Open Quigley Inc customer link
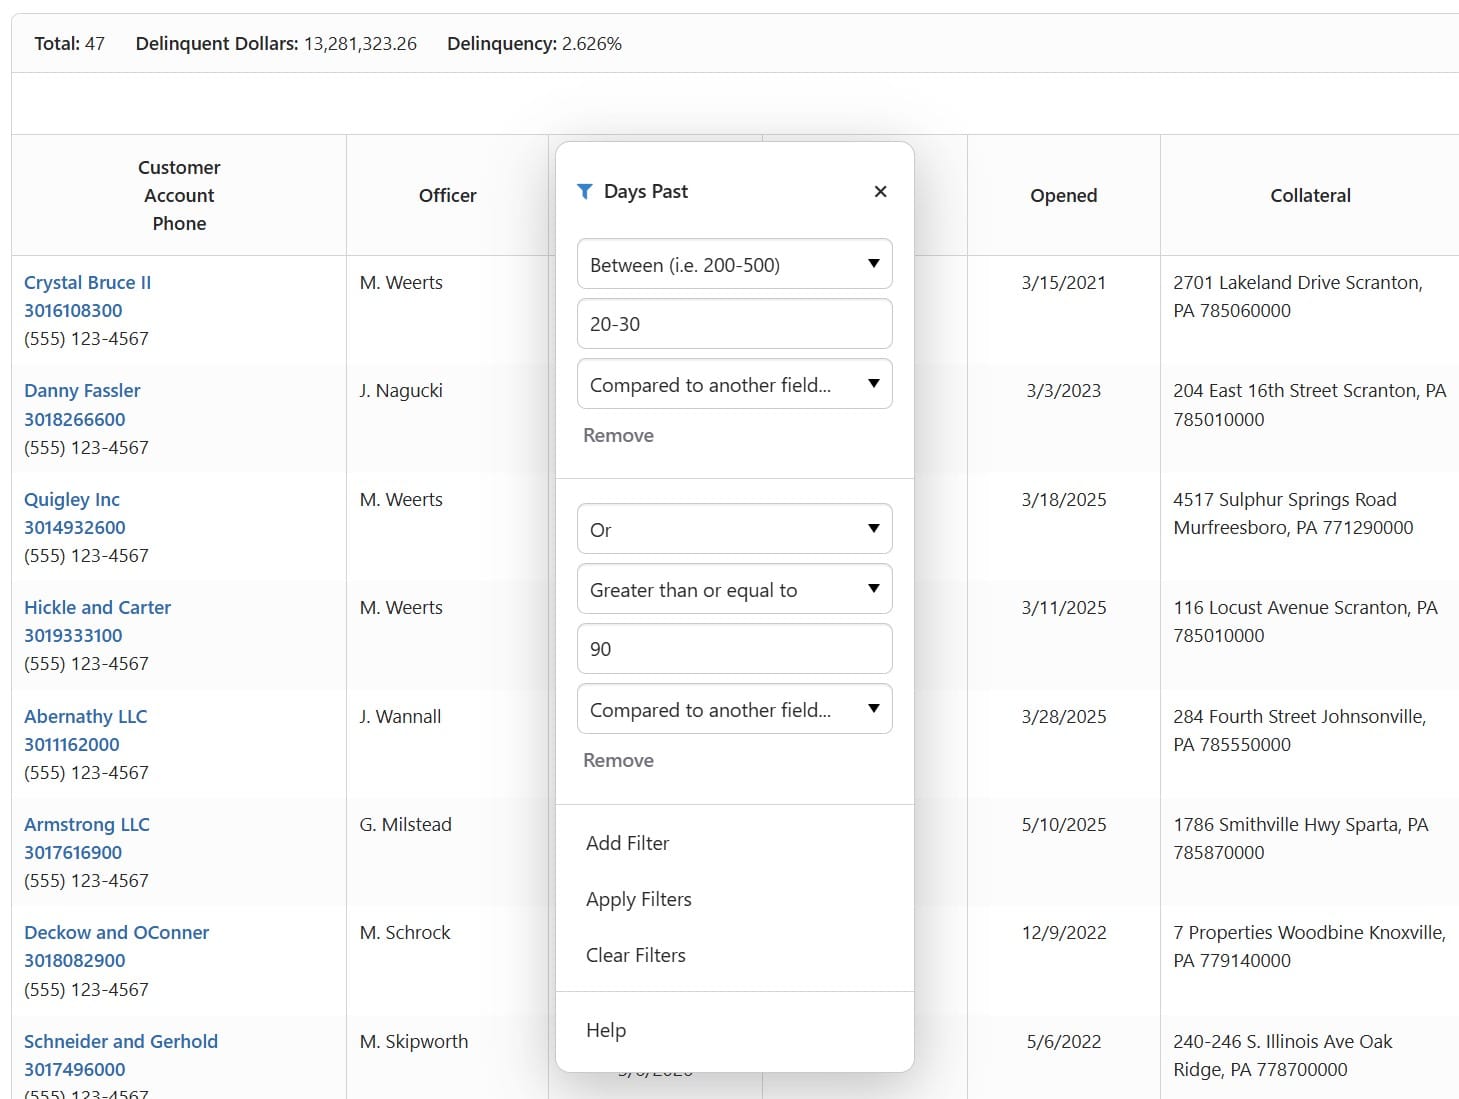 click(x=72, y=499)
